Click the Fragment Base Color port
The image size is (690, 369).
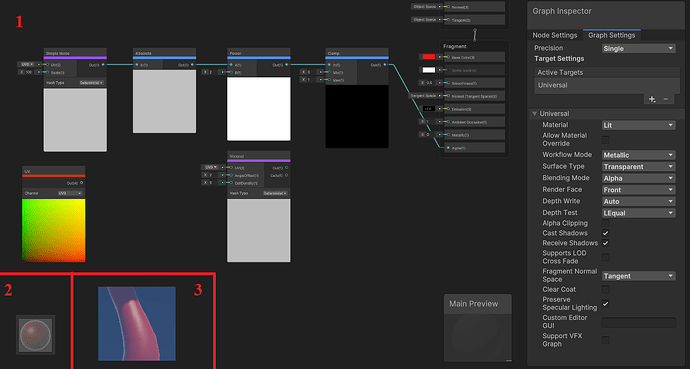click(448, 57)
